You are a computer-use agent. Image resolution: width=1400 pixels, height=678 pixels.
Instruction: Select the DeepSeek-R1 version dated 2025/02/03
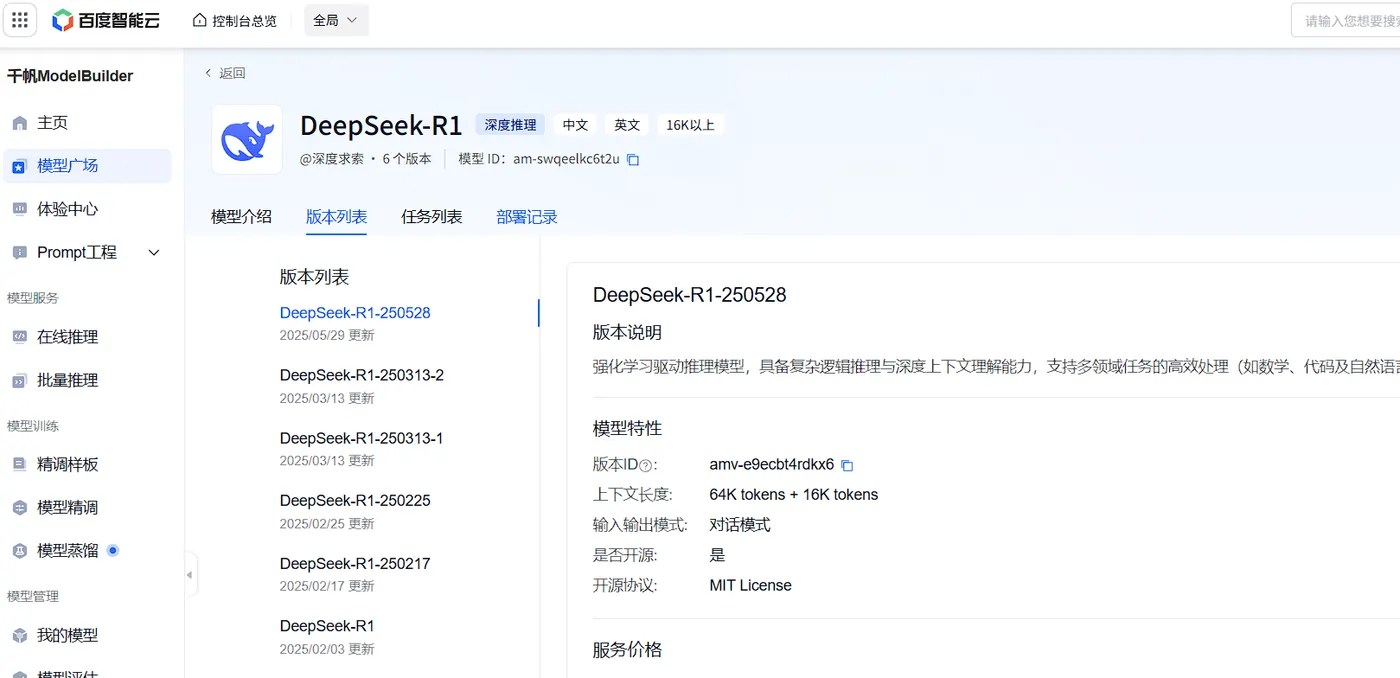pyautogui.click(x=327, y=627)
